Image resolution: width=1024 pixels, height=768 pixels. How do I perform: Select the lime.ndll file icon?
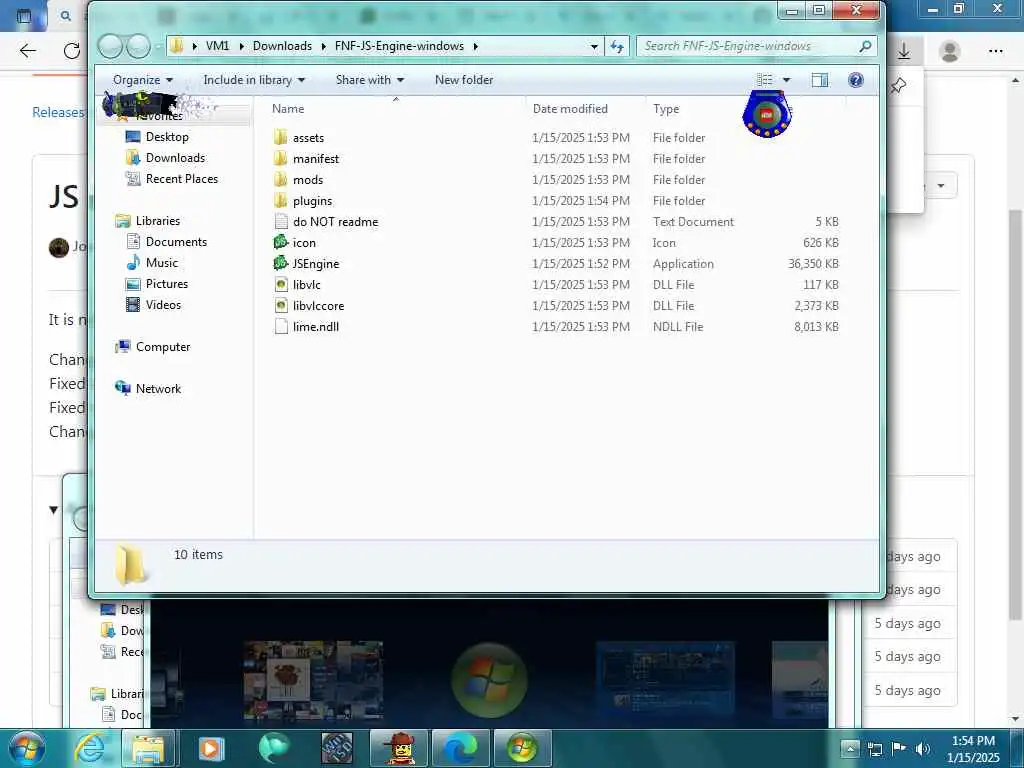point(281,327)
